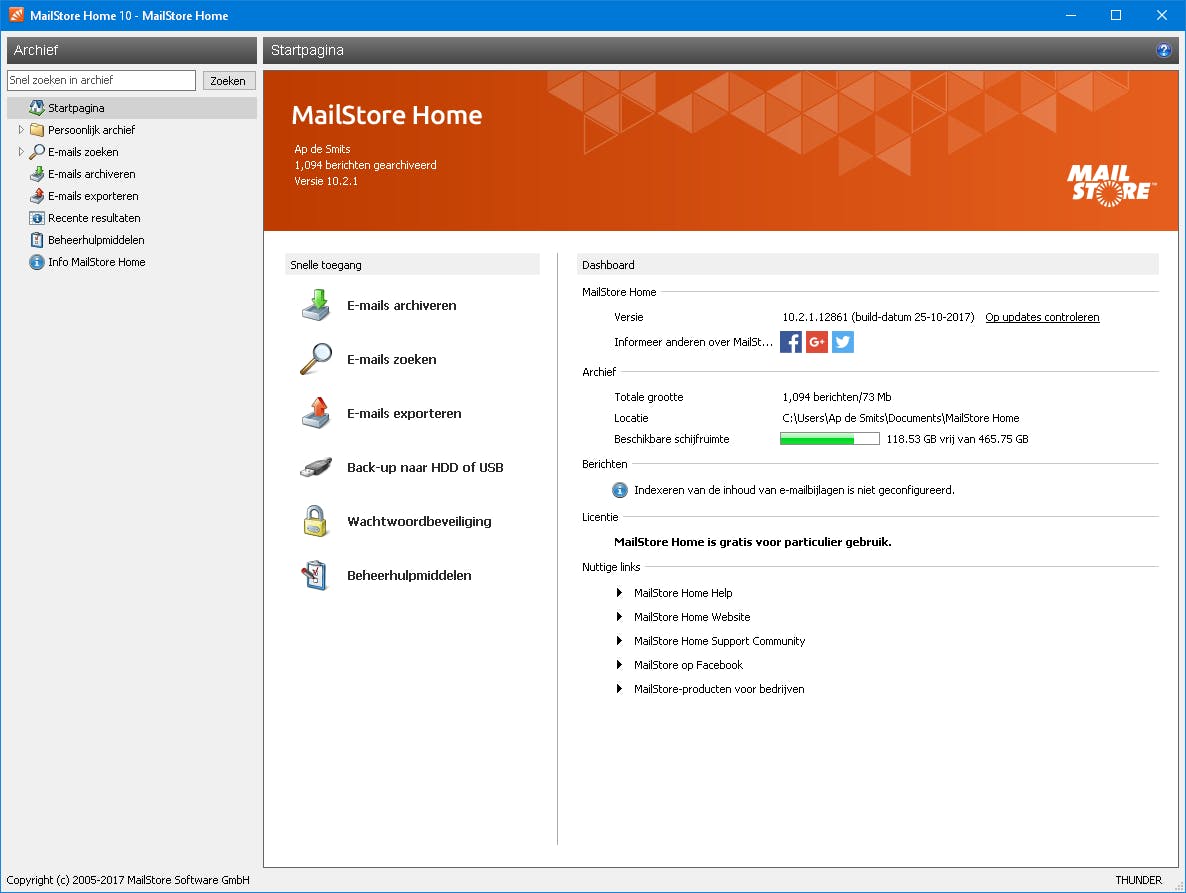
Task: Click the Twitter share icon
Action: (x=842, y=342)
